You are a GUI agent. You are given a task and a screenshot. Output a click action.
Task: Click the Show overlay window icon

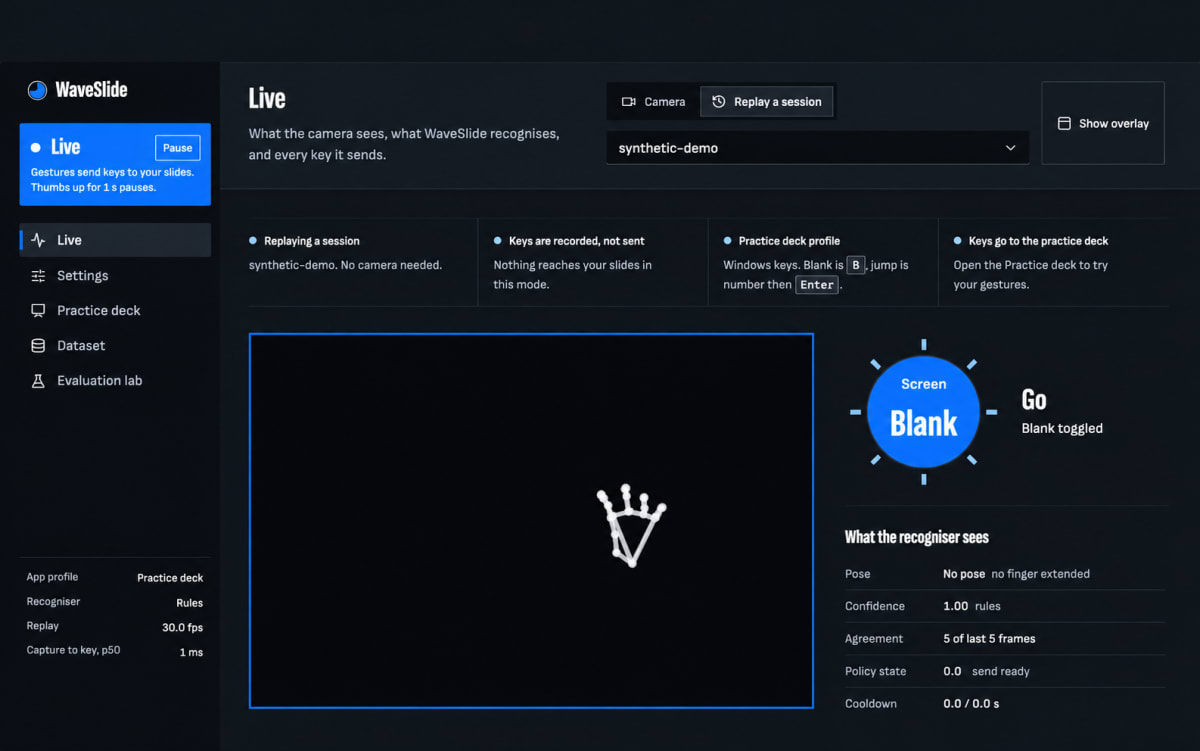tap(1064, 123)
